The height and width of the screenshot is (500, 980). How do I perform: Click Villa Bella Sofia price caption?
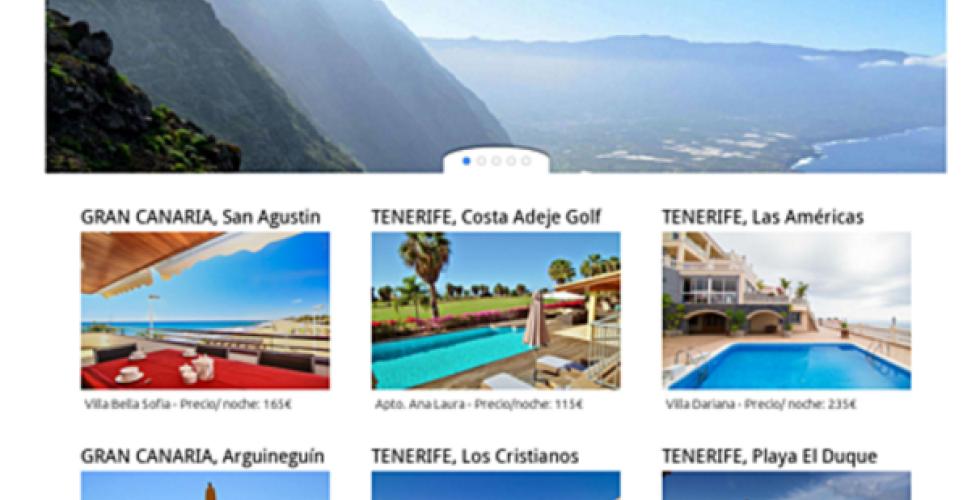pyautogui.click(x=188, y=404)
